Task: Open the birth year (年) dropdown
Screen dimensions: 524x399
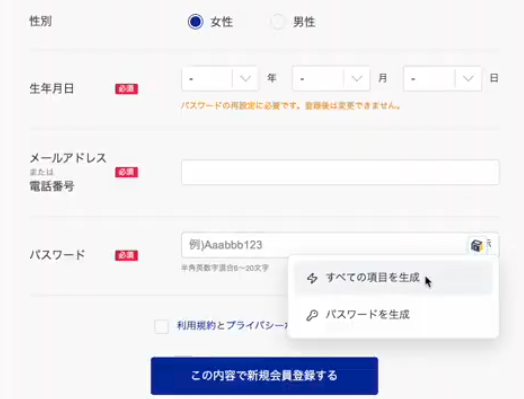Action: click(x=220, y=79)
